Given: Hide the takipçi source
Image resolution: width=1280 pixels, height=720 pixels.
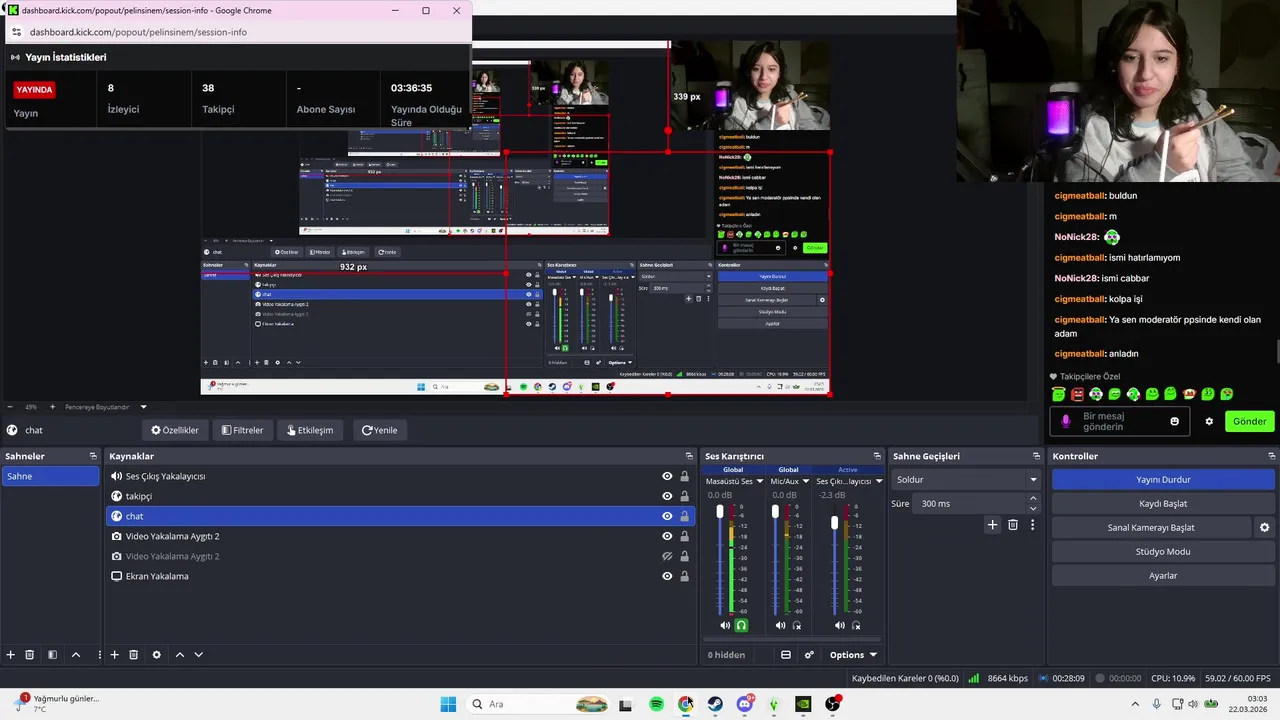Looking at the screenshot, I should tap(667, 496).
